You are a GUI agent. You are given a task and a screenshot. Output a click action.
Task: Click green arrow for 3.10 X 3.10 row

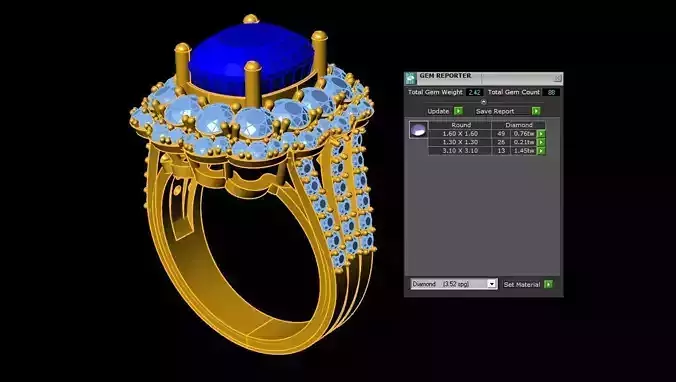pyautogui.click(x=541, y=151)
